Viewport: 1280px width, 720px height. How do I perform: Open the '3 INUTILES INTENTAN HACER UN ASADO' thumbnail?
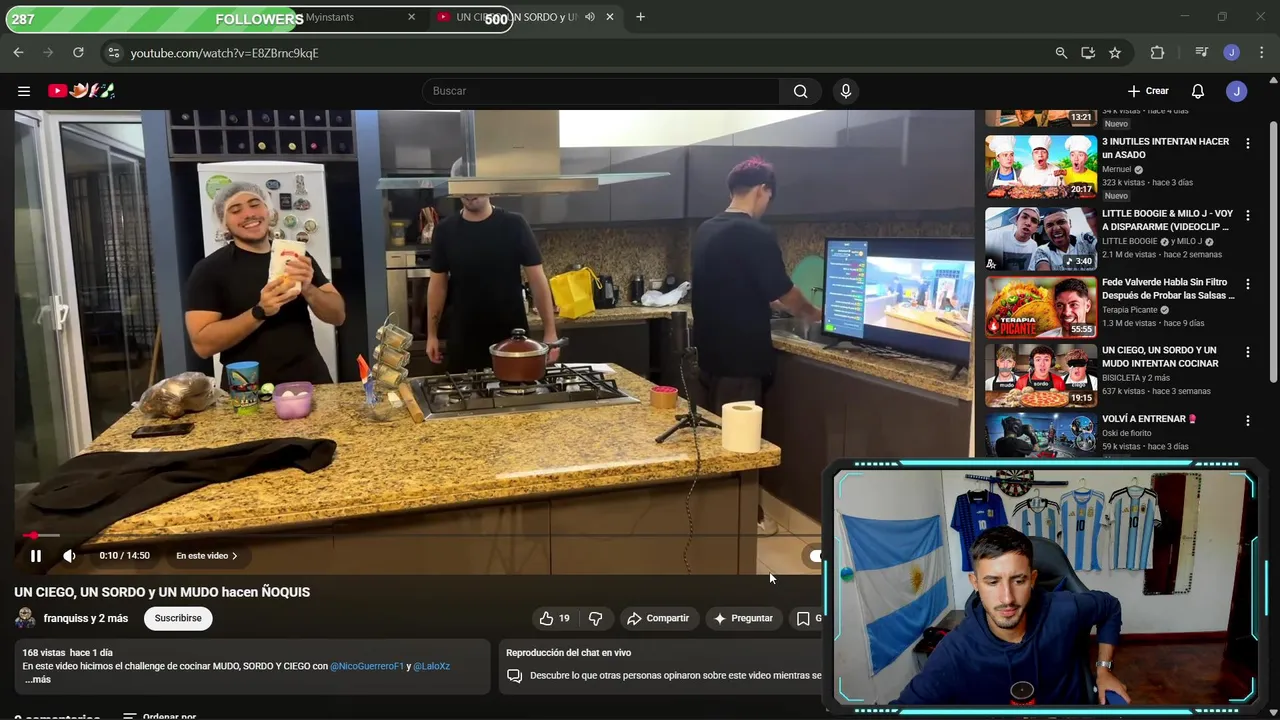[1041, 167]
